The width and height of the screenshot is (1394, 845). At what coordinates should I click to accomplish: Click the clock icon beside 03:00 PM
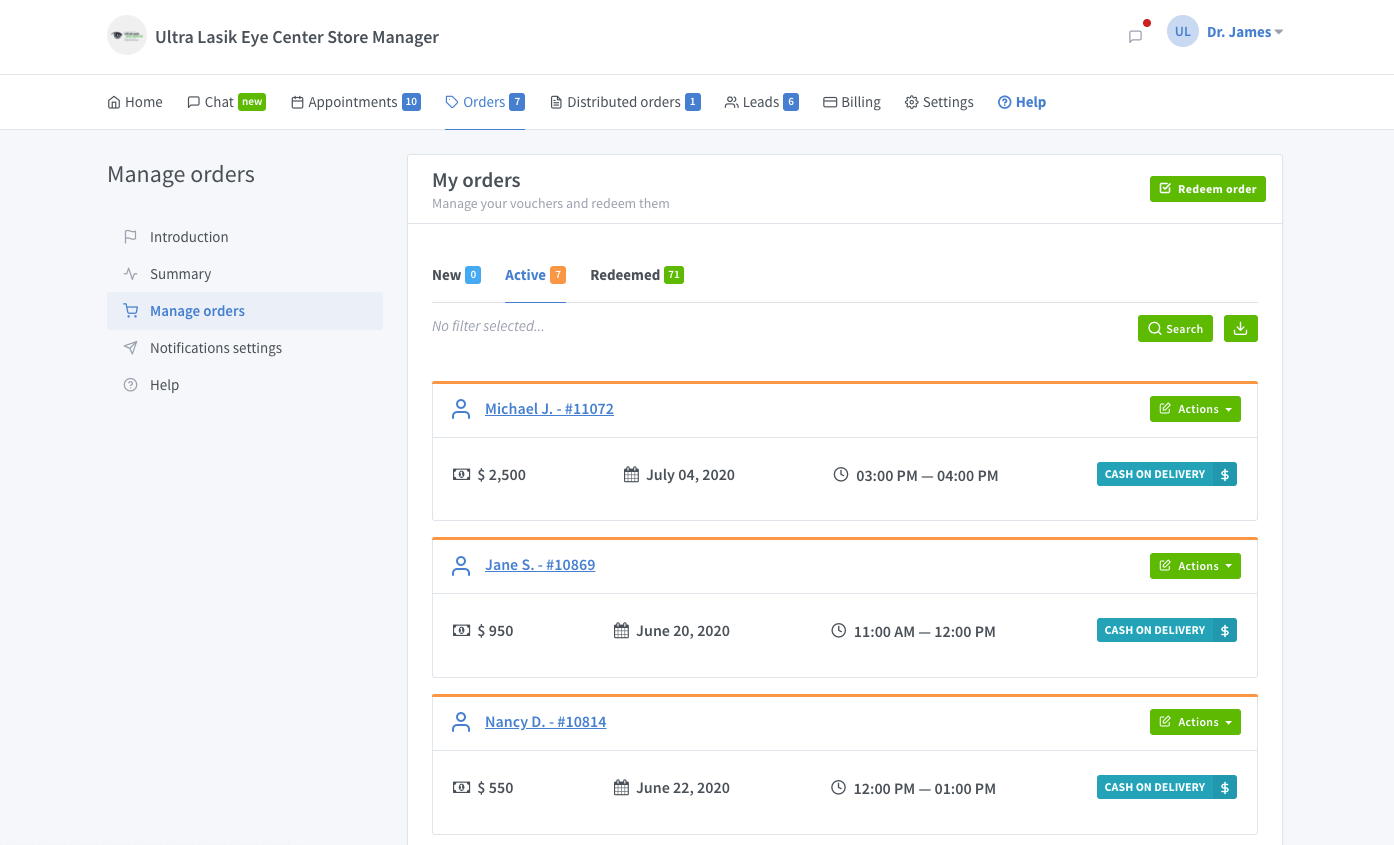click(x=841, y=474)
